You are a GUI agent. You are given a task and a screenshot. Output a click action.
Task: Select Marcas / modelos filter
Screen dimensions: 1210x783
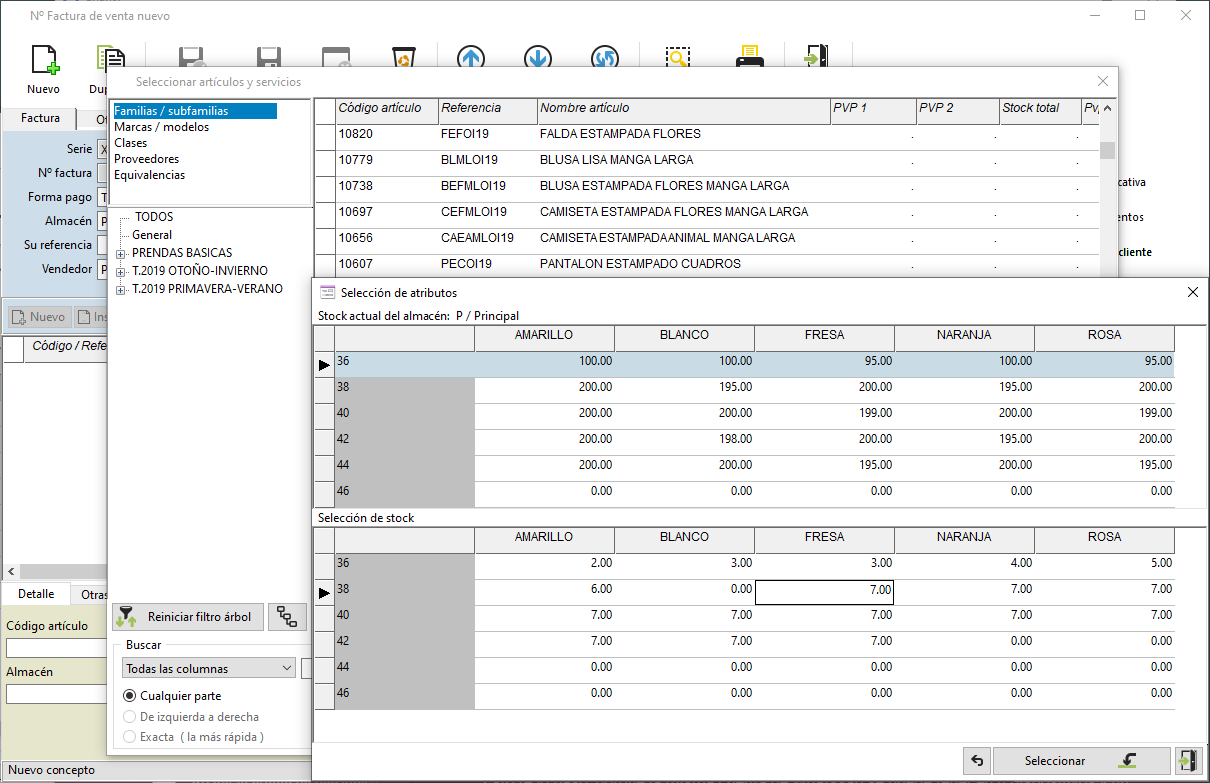point(162,127)
